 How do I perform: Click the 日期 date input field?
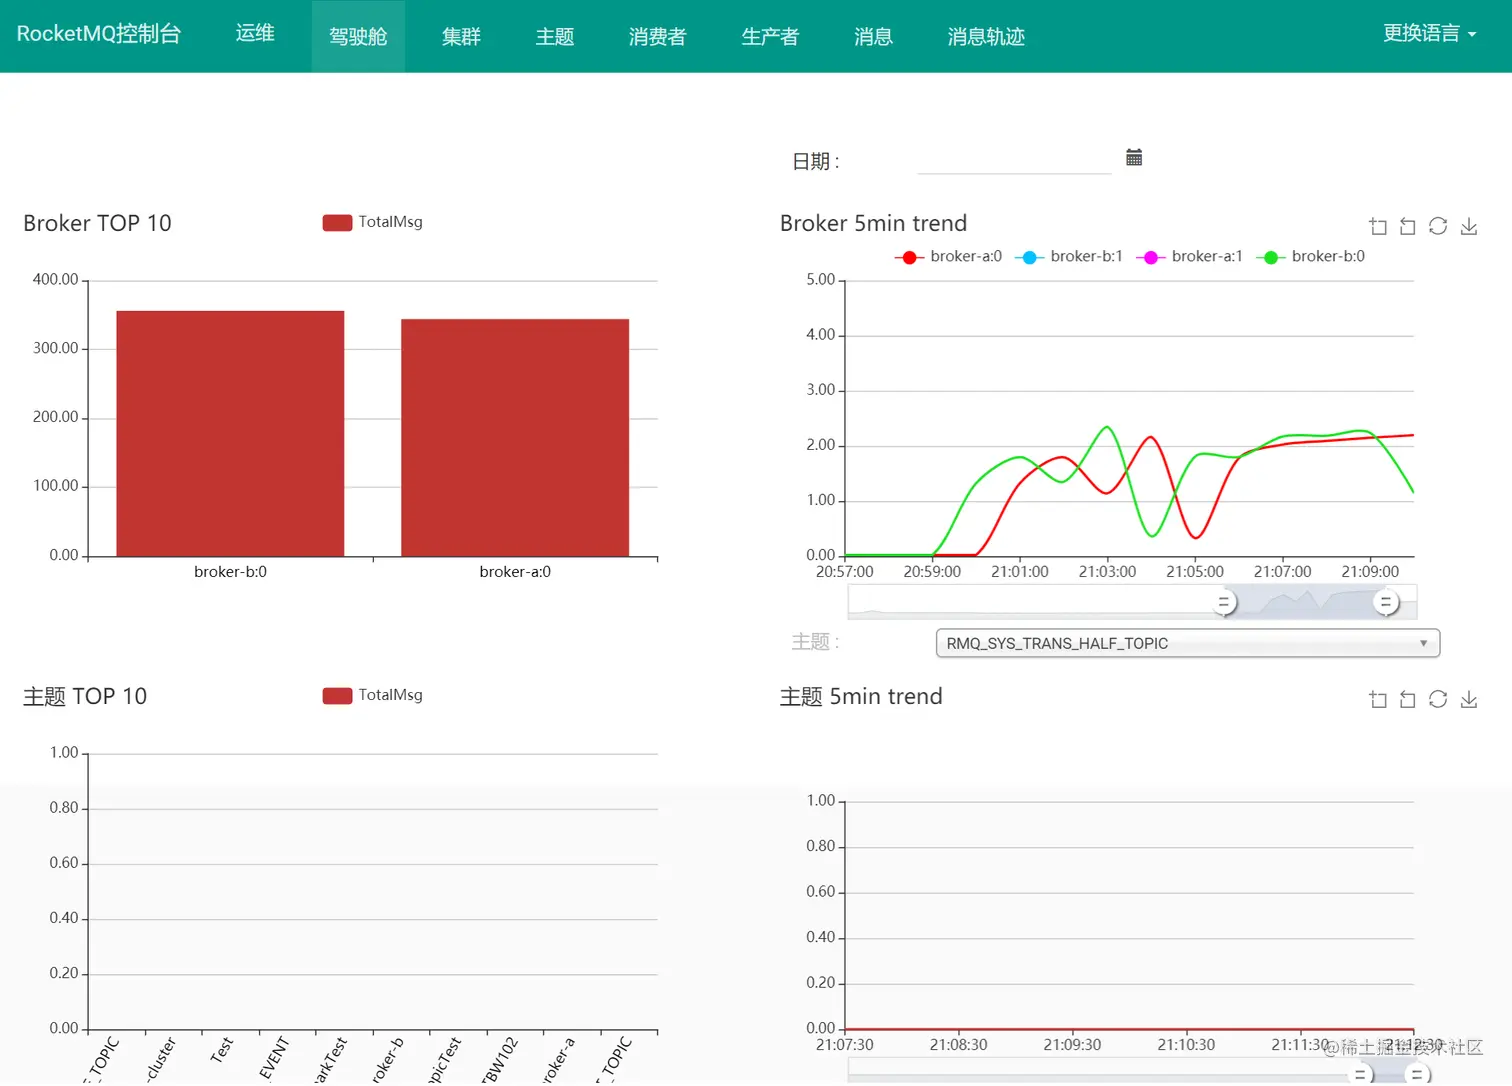(1013, 162)
